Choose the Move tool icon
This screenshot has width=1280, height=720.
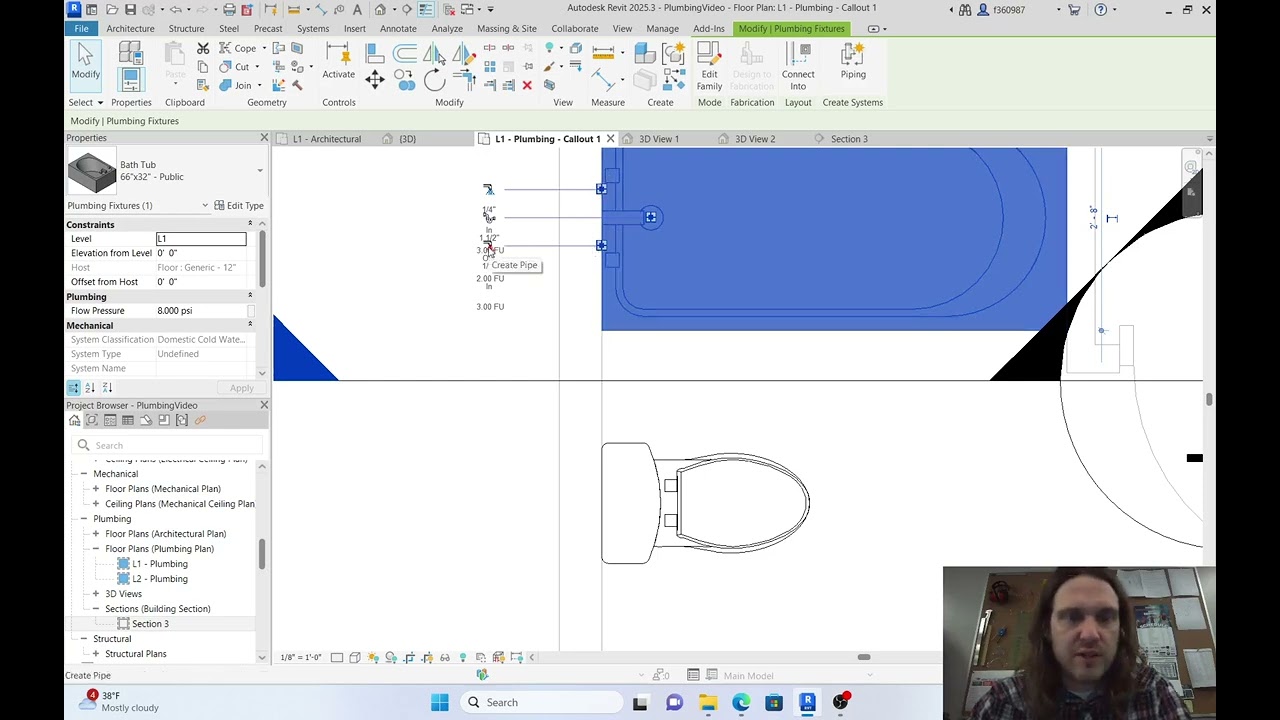pyautogui.click(x=375, y=79)
